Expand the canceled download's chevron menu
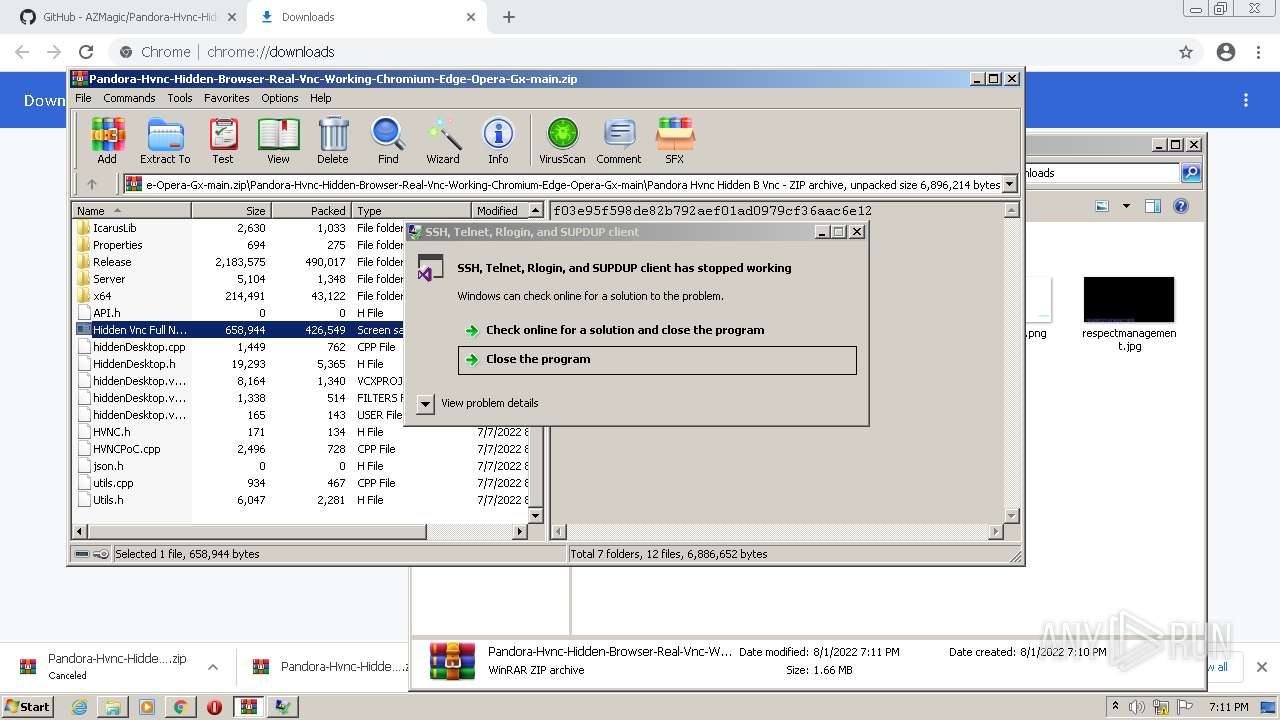 coord(213,667)
